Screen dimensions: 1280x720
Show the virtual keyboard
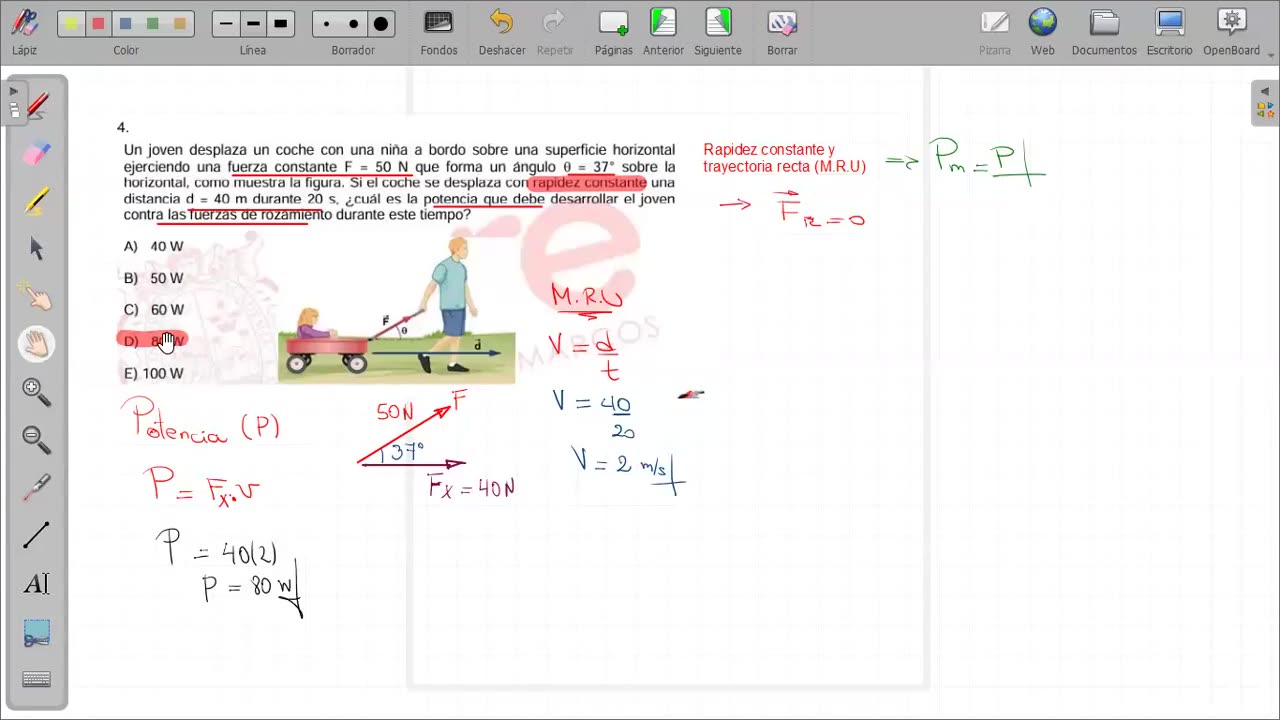(x=37, y=680)
